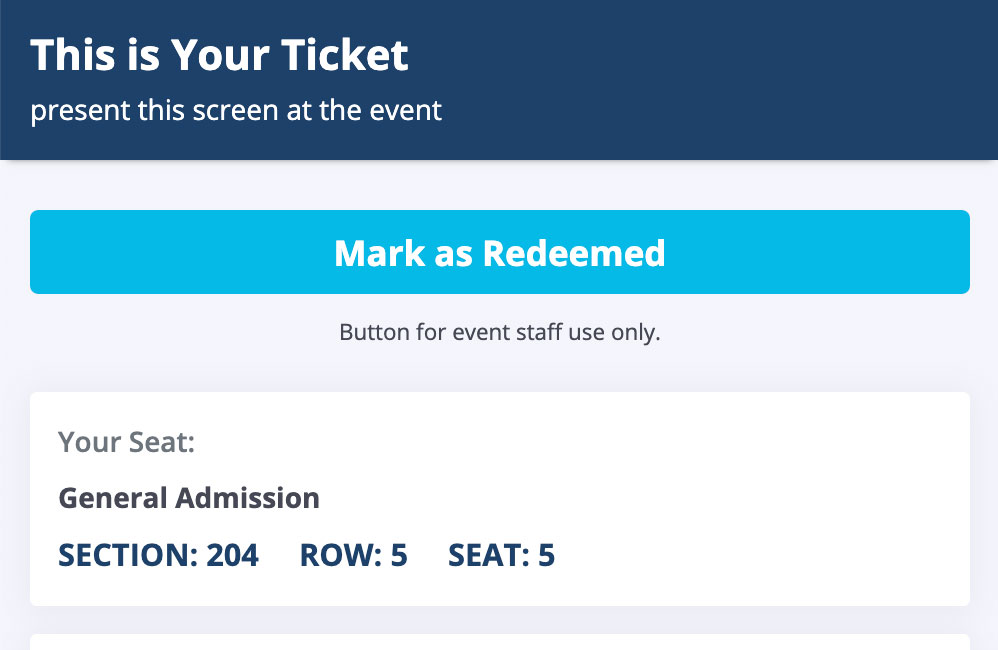Click the partially visible card at the bottom
Image resolution: width=998 pixels, height=650 pixels.
[500, 641]
